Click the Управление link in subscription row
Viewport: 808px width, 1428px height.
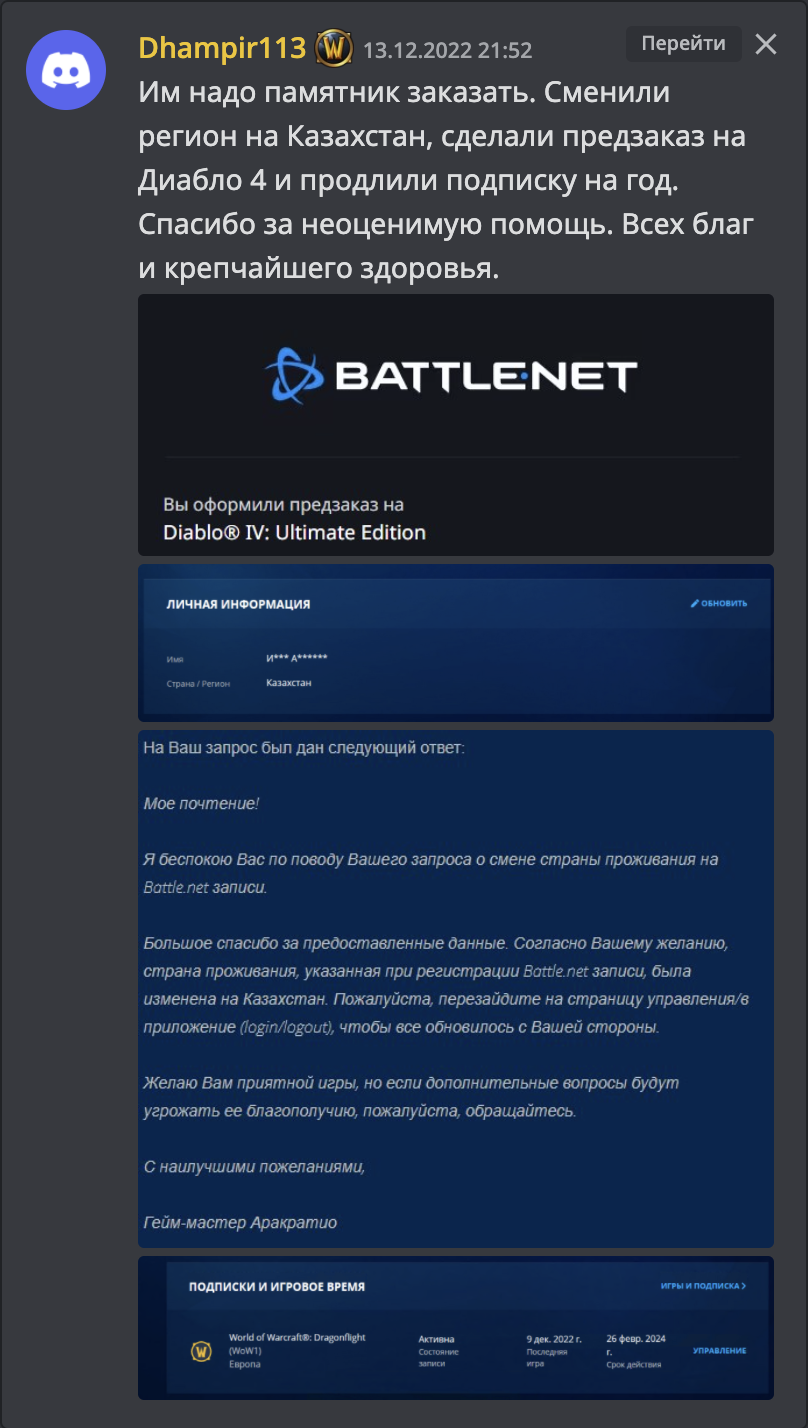point(720,1351)
